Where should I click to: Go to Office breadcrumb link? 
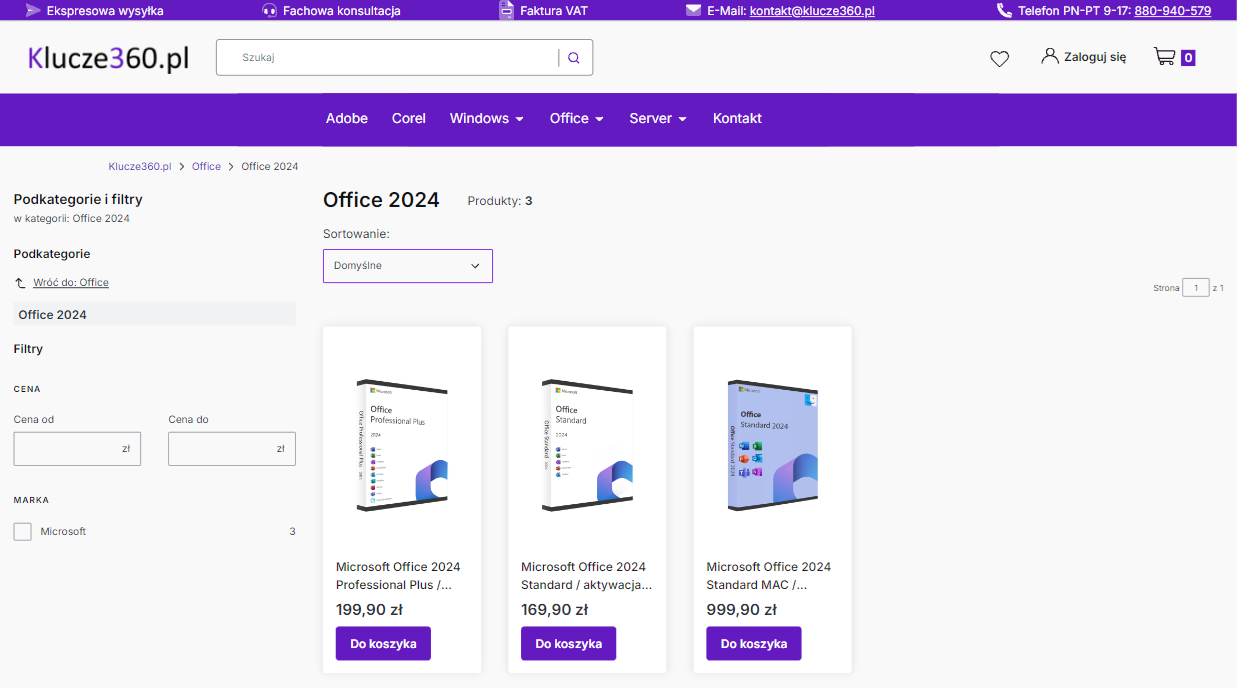click(206, 166)
